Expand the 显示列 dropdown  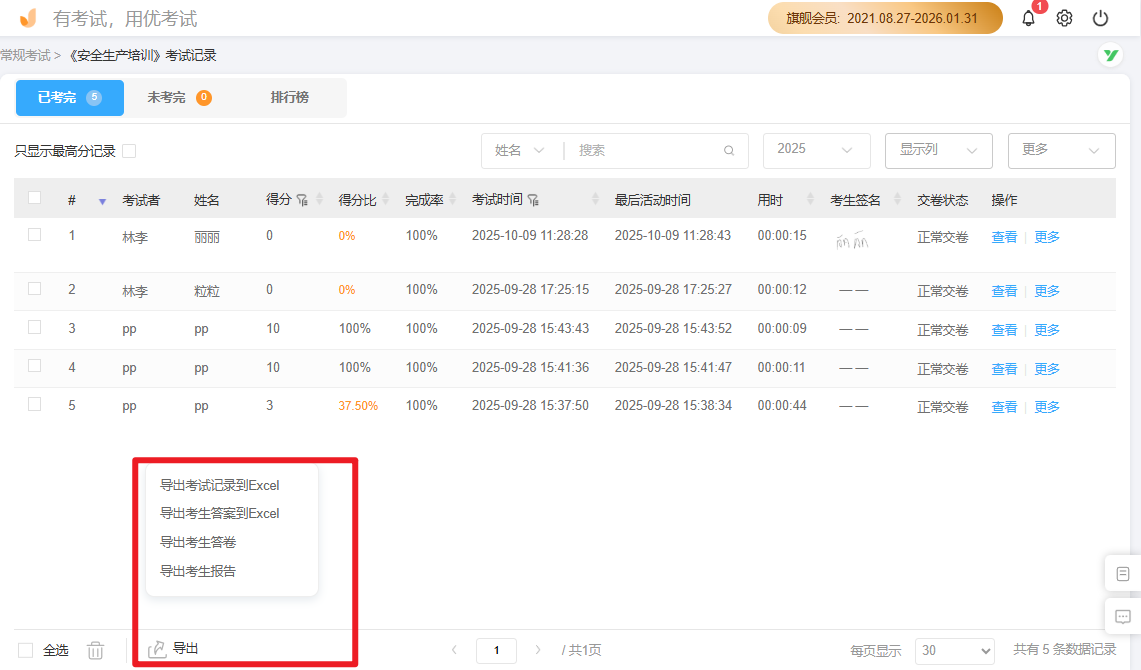938,150
